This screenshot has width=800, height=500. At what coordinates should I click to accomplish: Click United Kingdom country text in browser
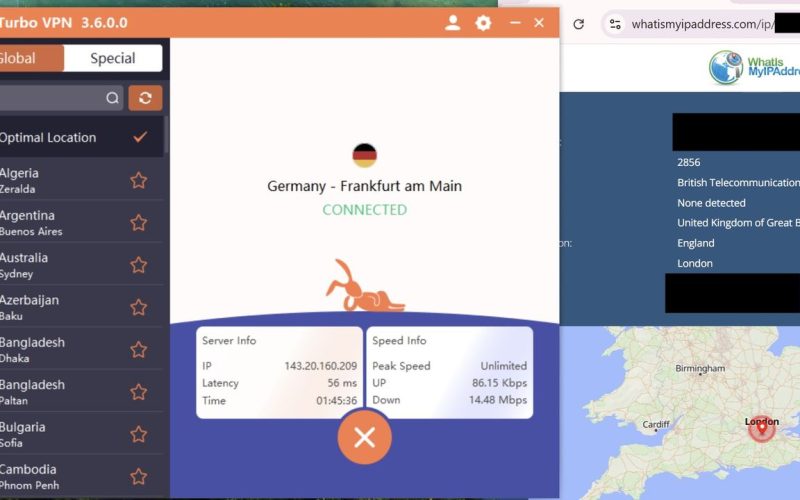pyautogui.click(x=738, y=223)
